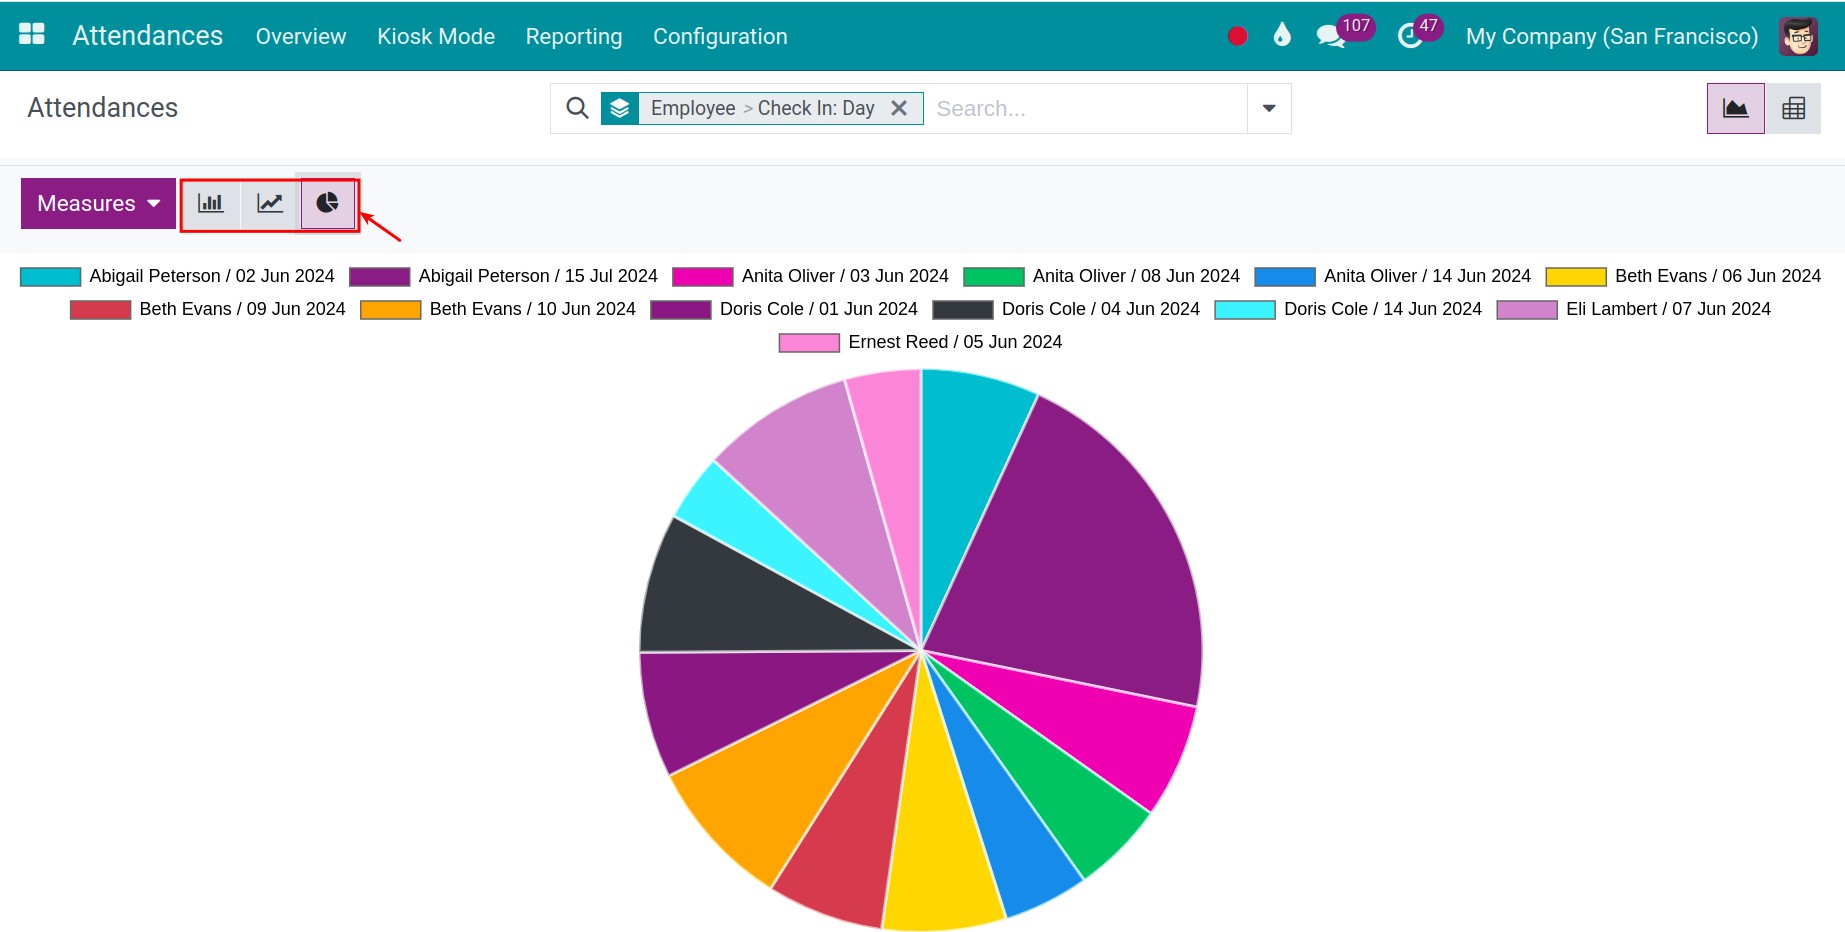This screenshot has width=1845, height=932.
Task: Open the Kiosk Mode menu
Action: click(x=436, y=36)
